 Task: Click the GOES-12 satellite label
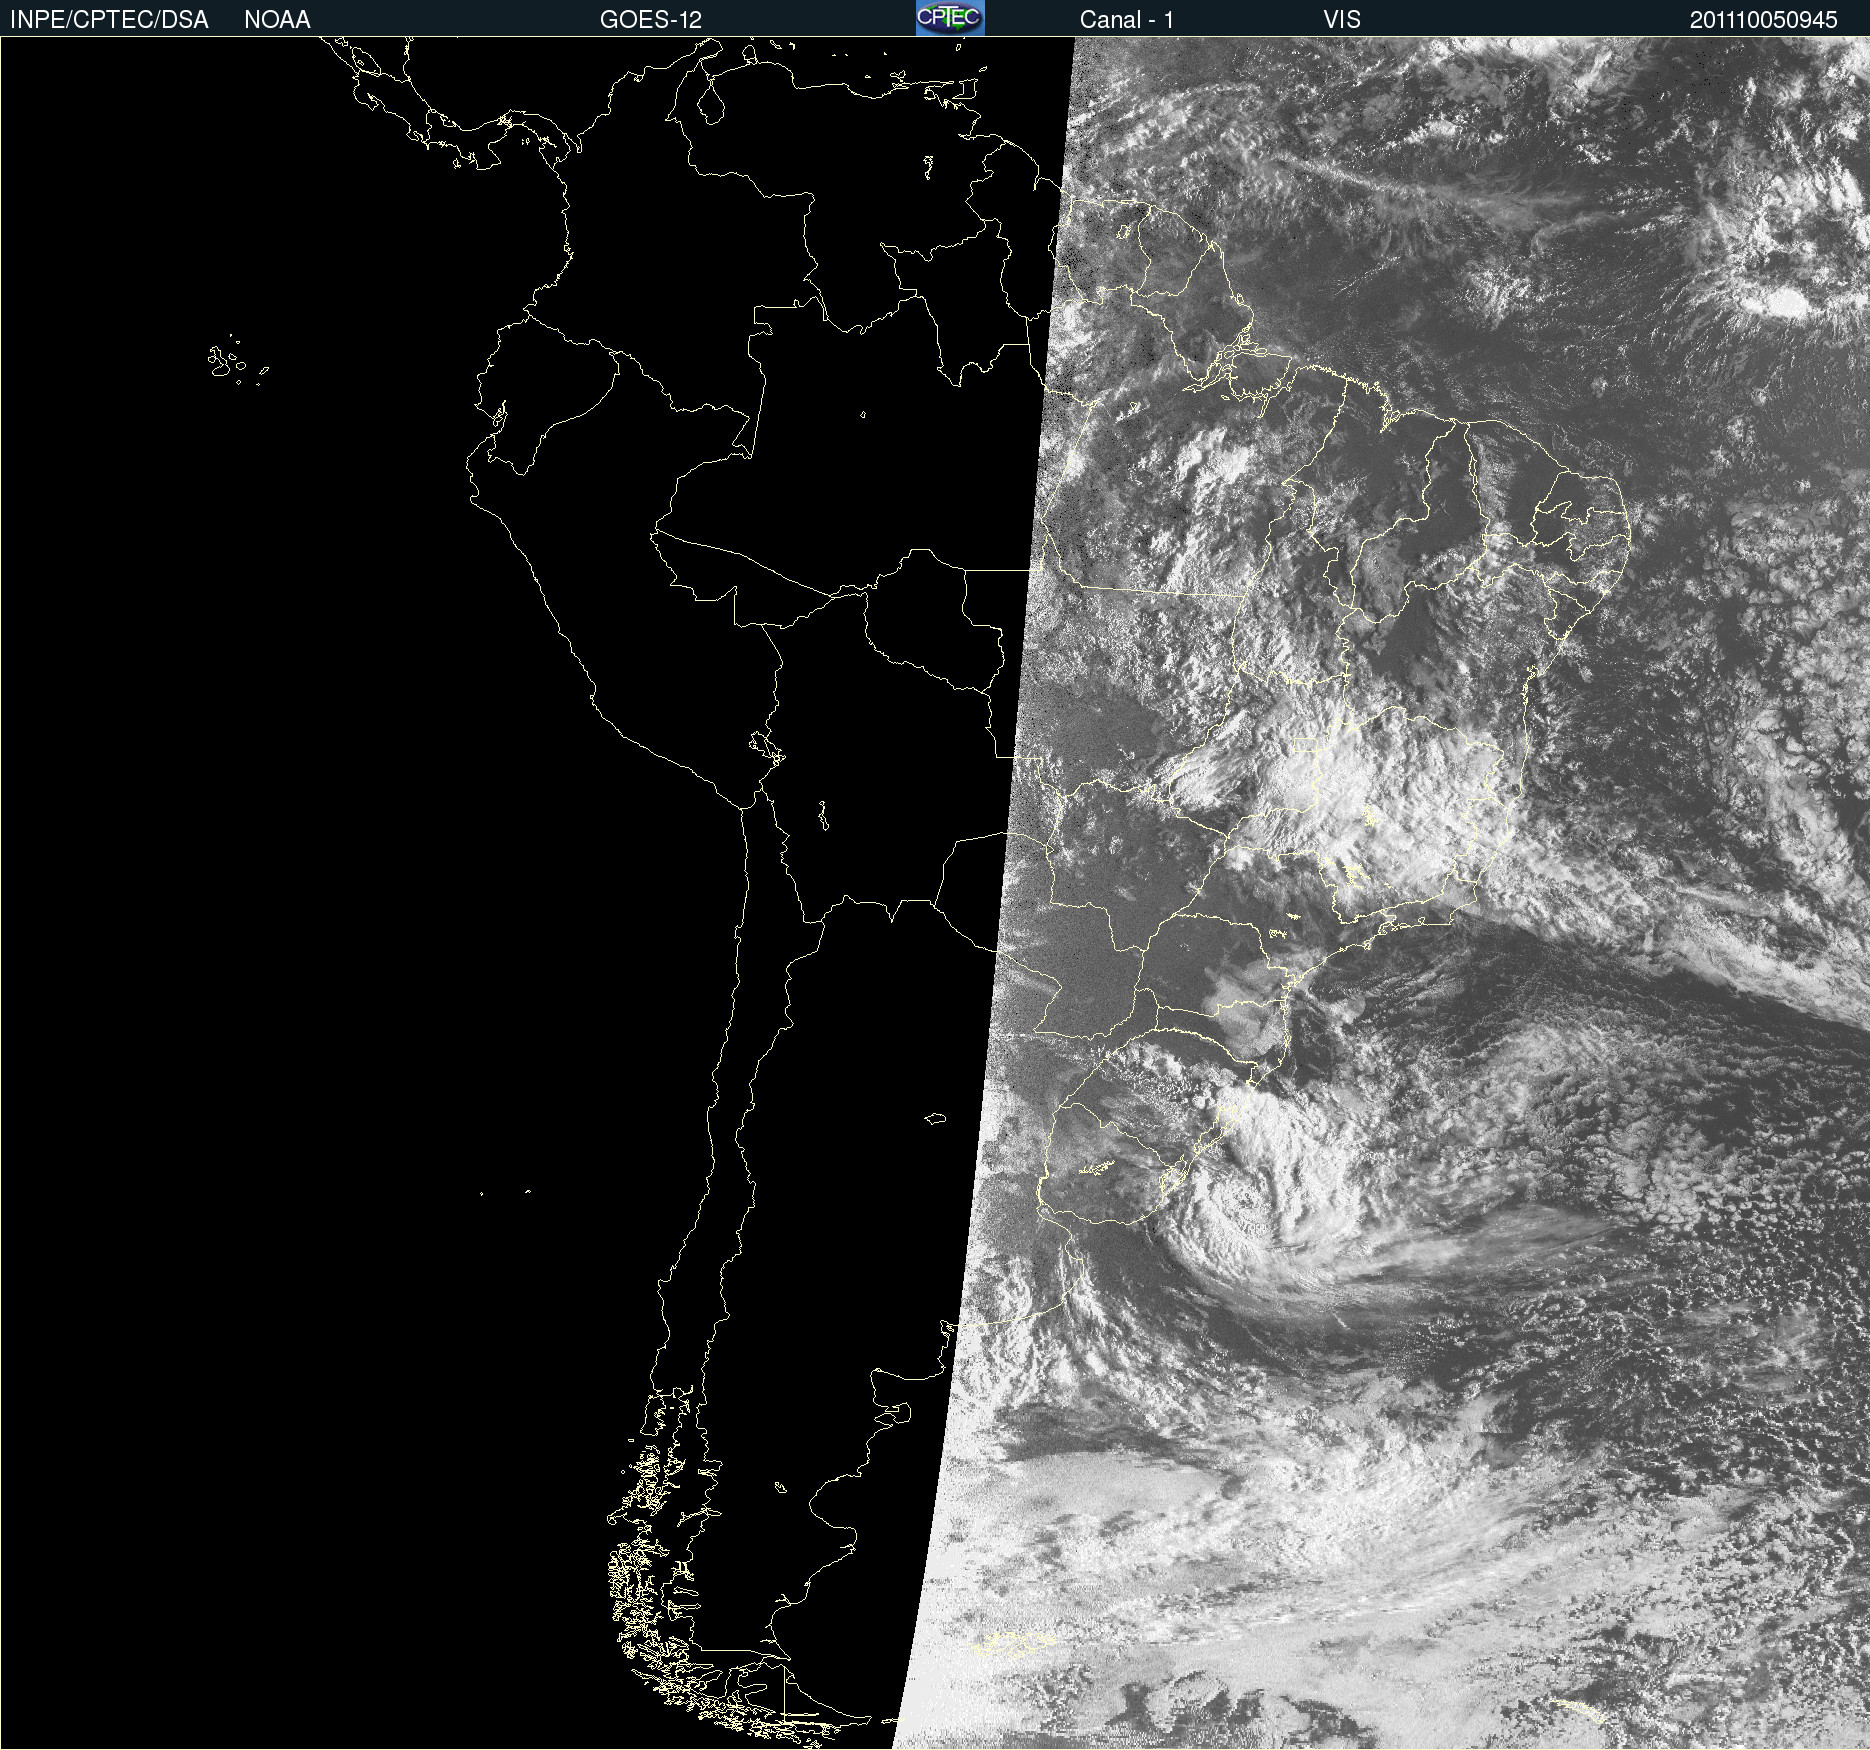pos(651,20)
